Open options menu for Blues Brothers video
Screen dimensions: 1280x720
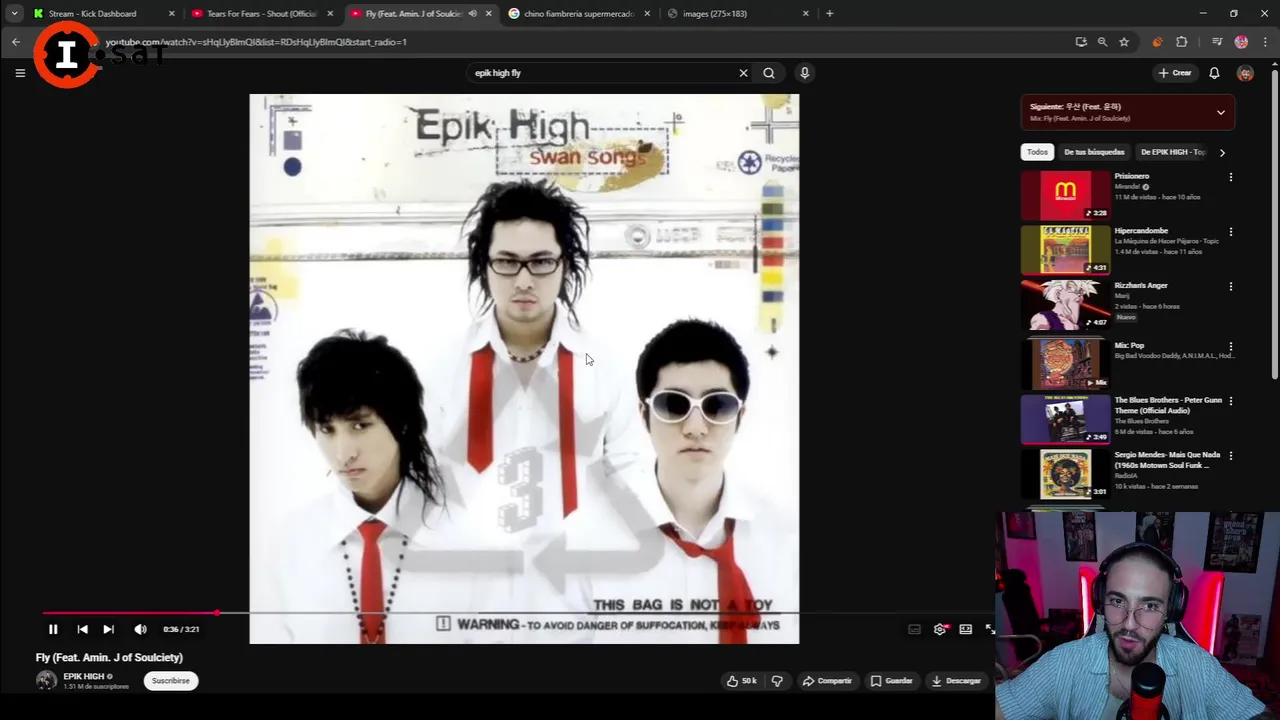(x=1231, y=401)
